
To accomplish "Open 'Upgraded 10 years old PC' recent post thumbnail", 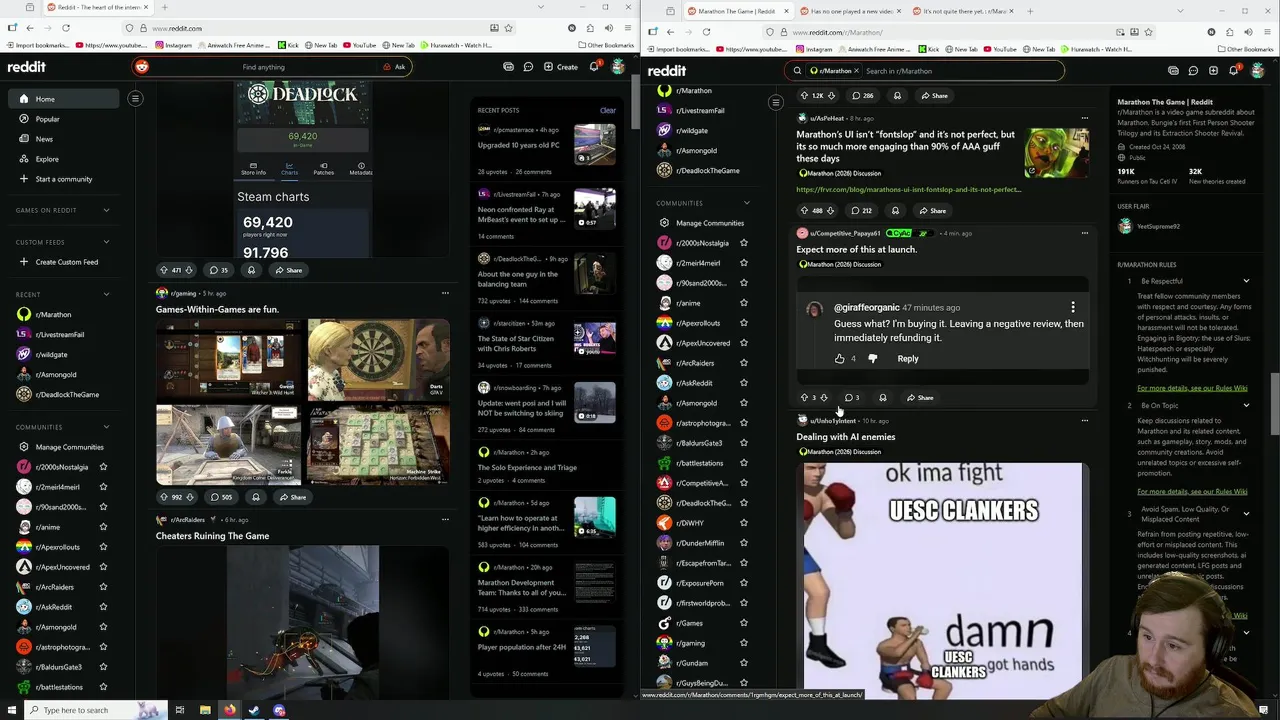I will [595, 144].
